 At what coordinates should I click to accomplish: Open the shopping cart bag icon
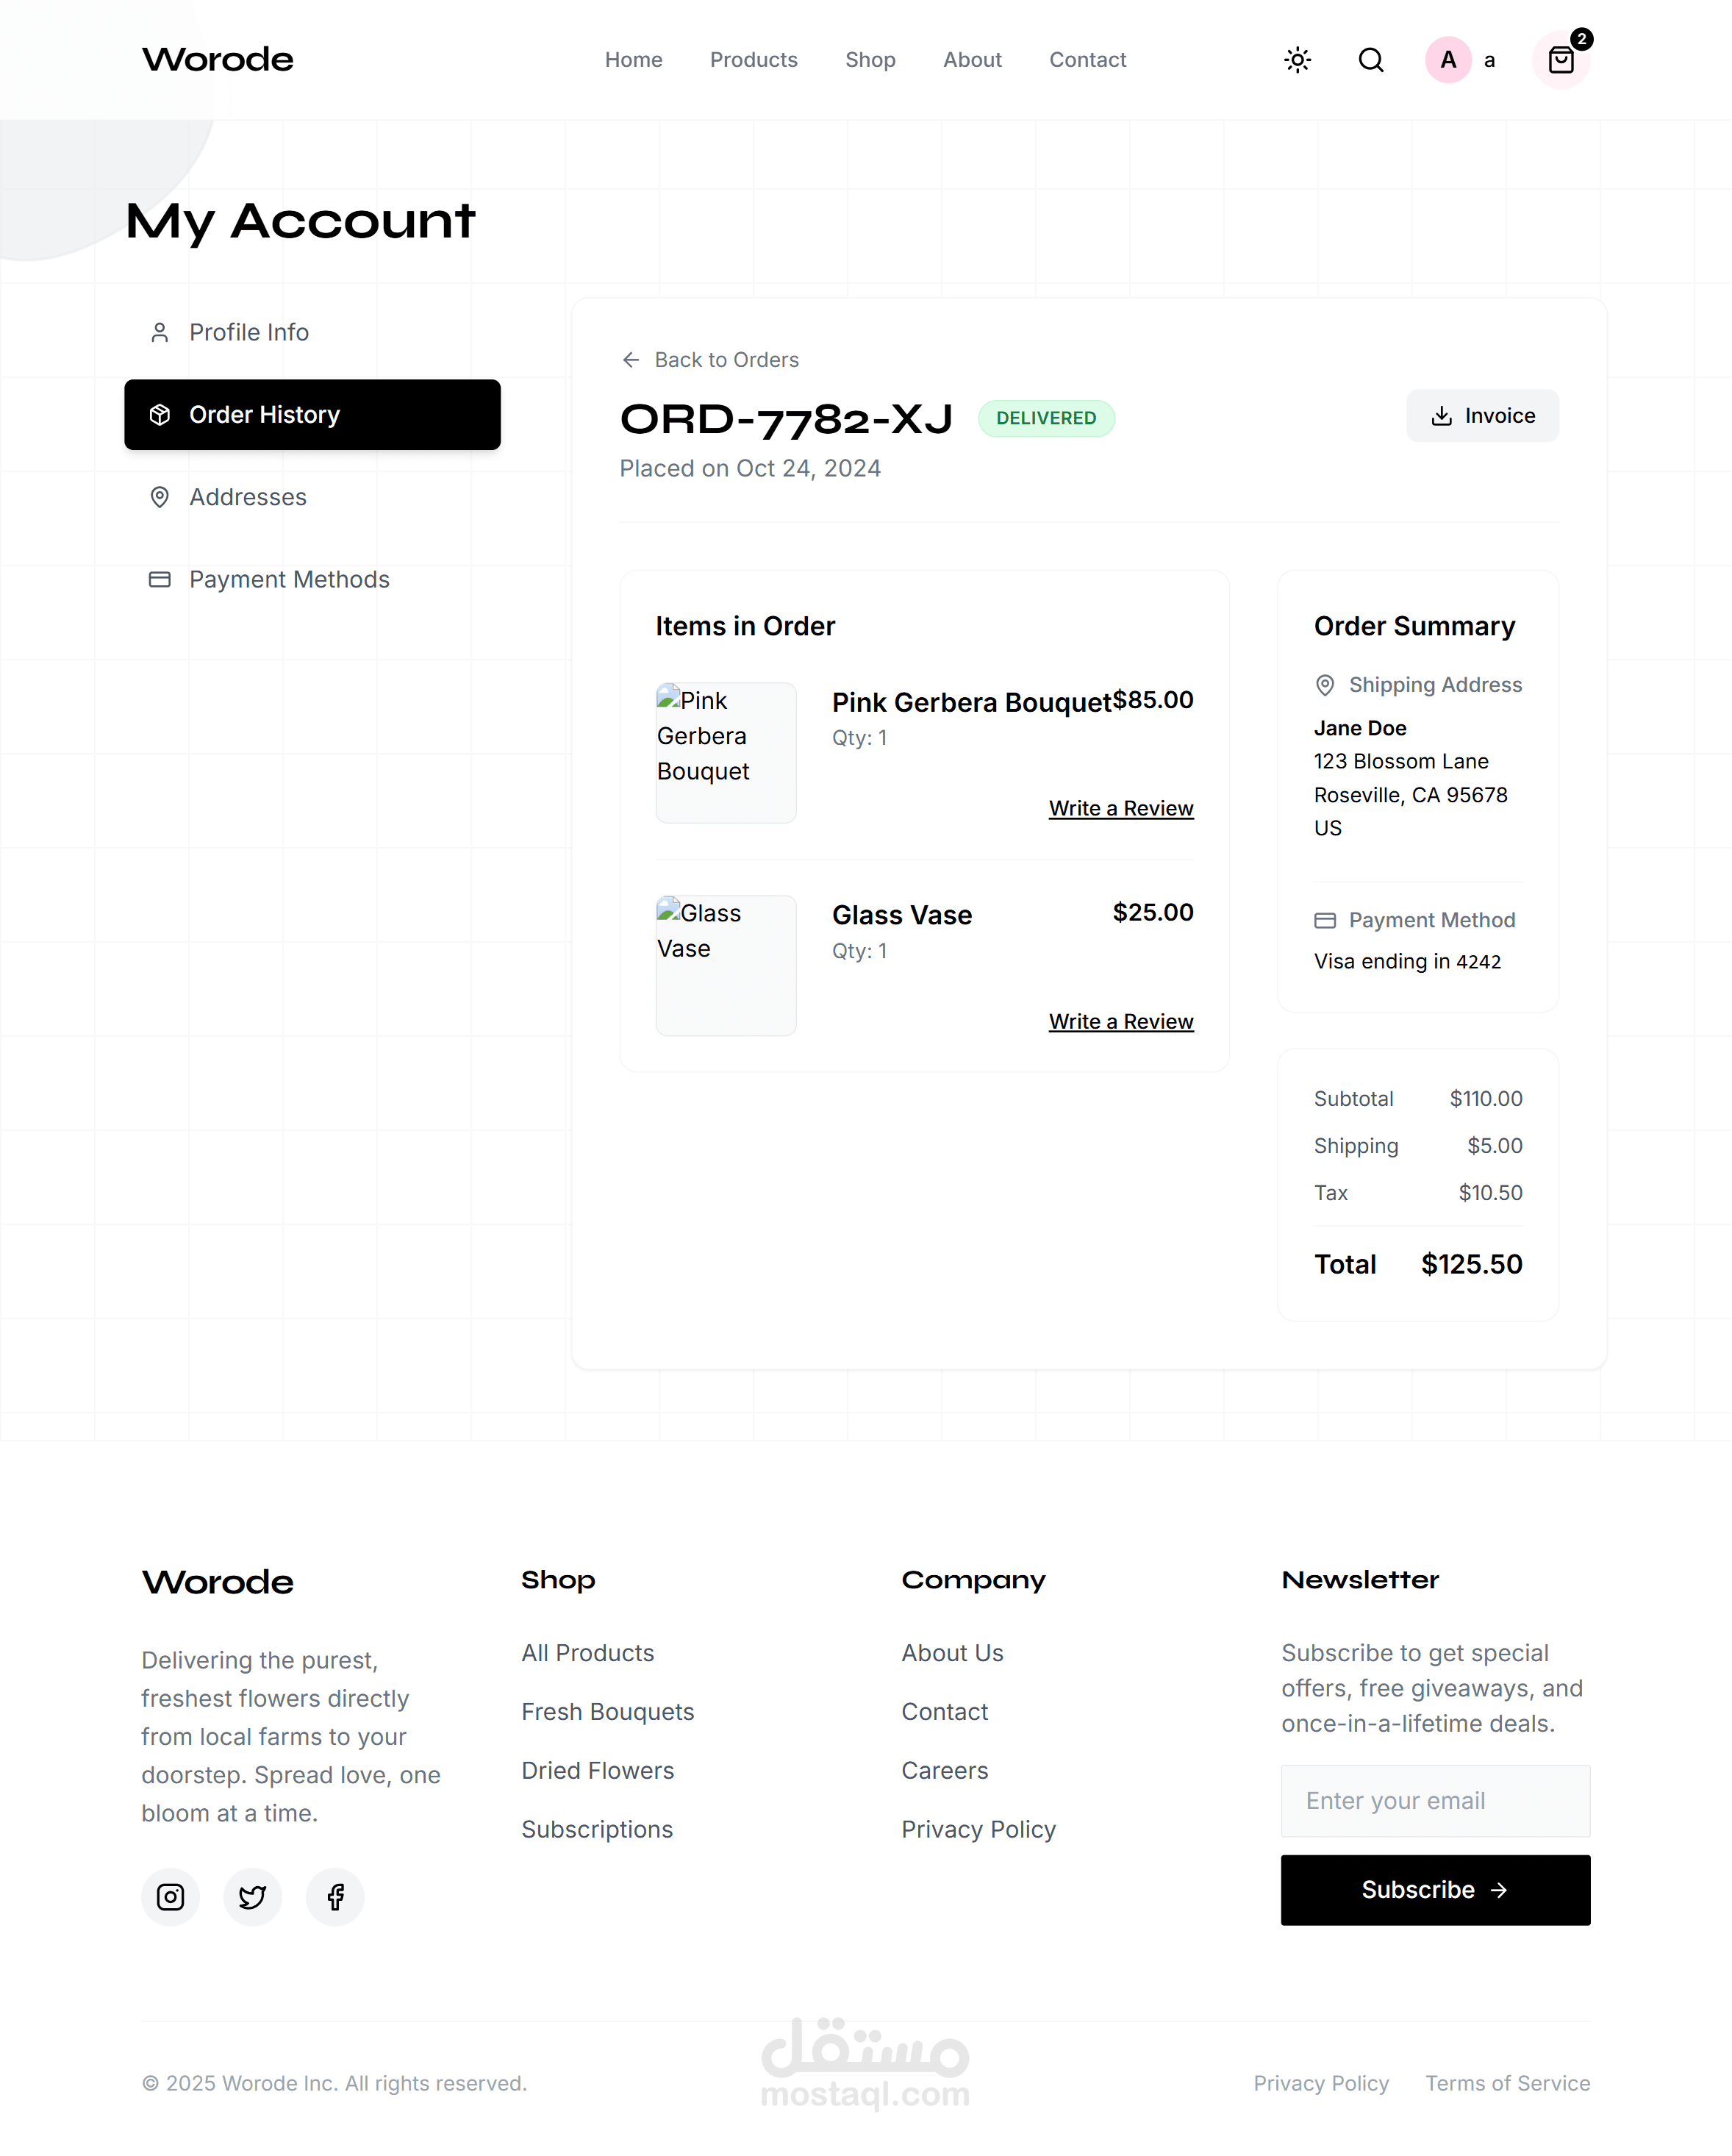click(1560, 61)
